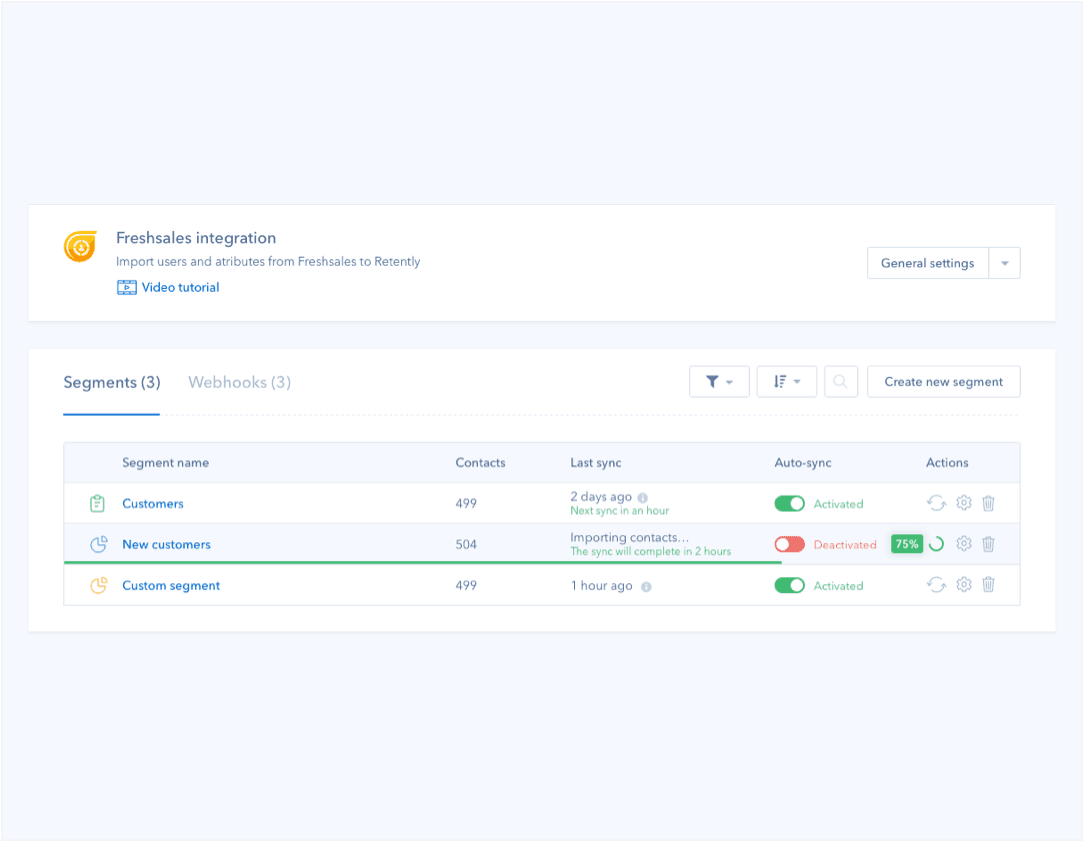The width and height of the screenshot is (1084, 842).
Task: Click the Last sync column header
Action: (x=596, y=462)
